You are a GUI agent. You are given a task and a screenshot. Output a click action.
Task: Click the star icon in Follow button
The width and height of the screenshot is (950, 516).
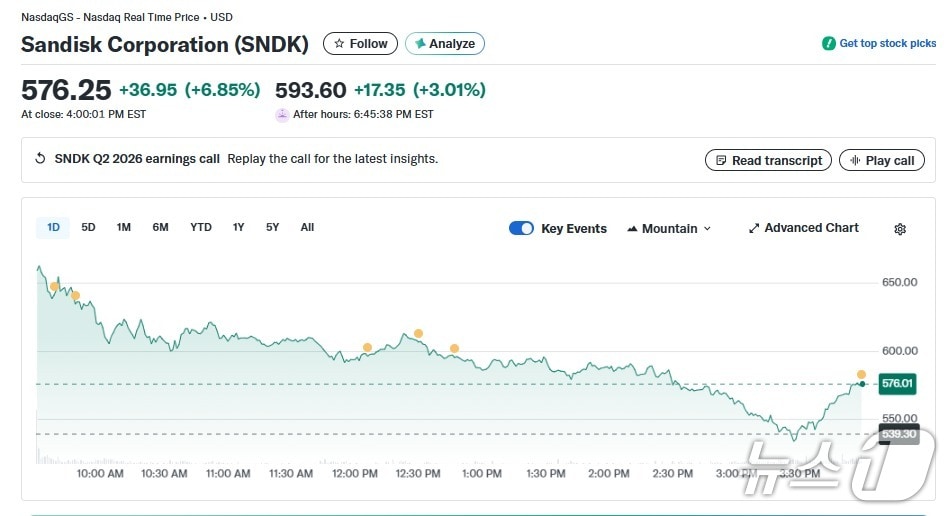point(339,44)
